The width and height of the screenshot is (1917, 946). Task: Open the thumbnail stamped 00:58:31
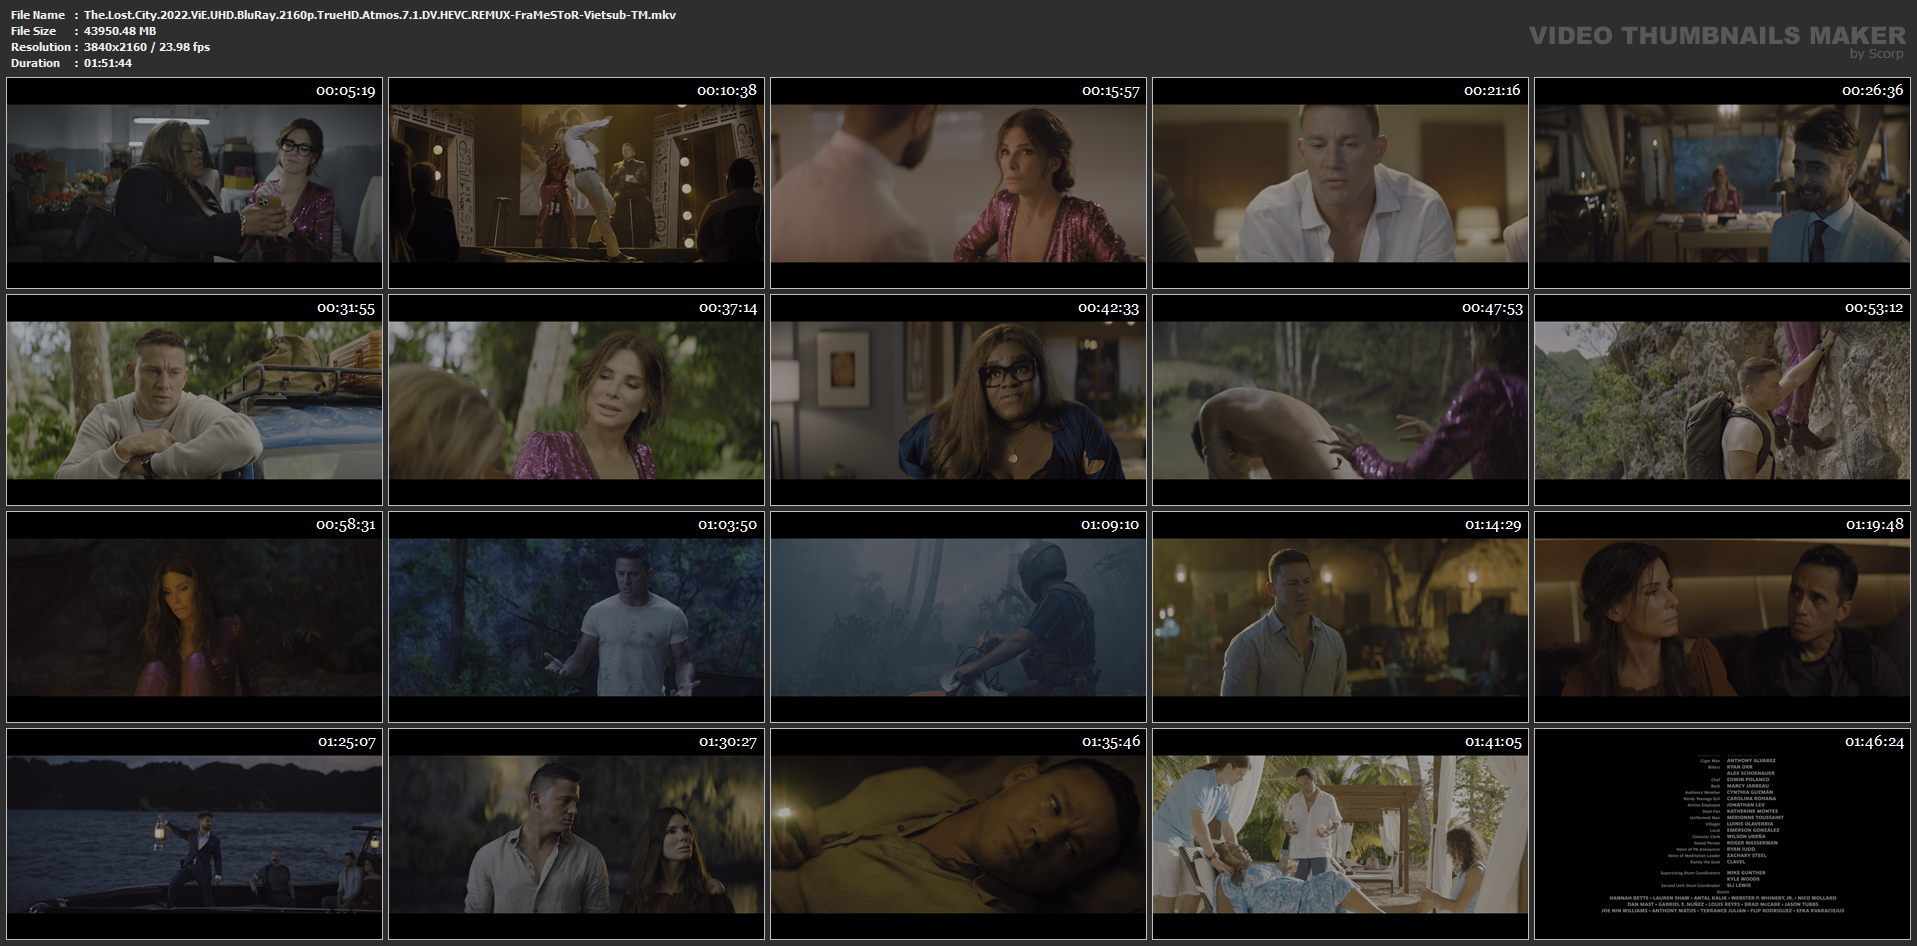coord(194,617)
